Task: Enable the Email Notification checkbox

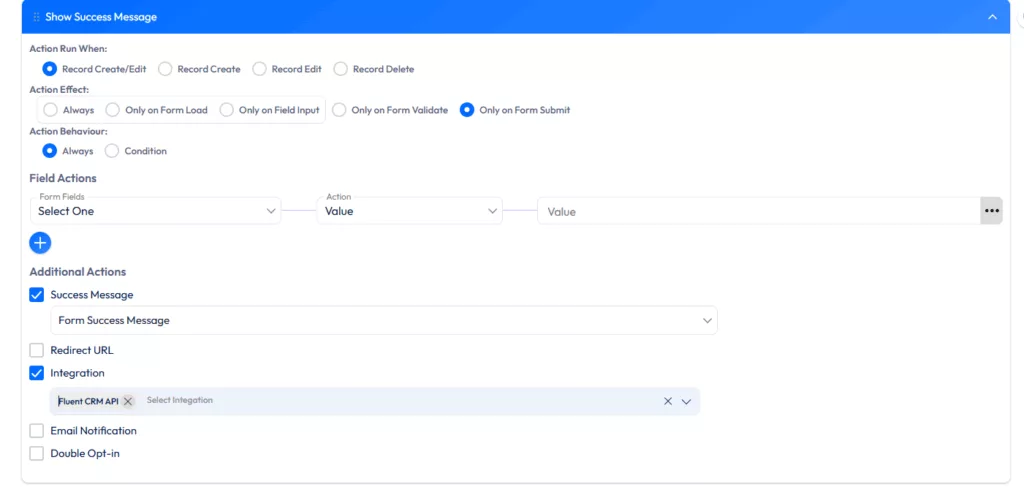Action: [37, 431]
